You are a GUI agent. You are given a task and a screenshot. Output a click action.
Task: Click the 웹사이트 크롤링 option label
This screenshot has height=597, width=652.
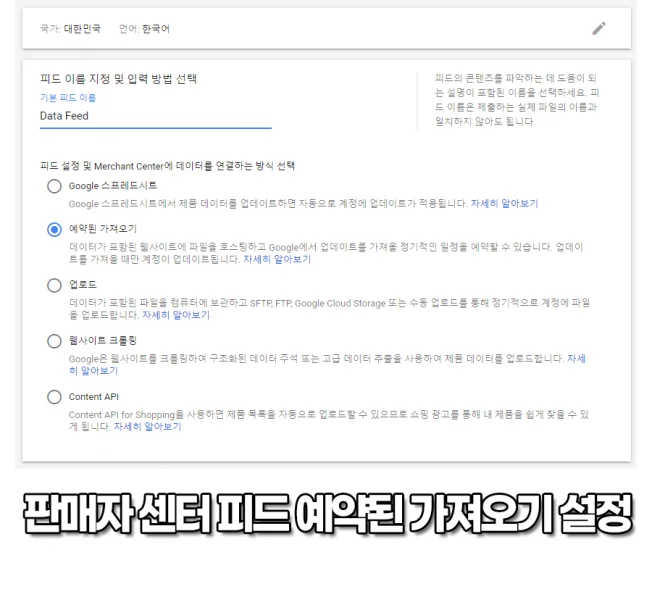point(103,340)
